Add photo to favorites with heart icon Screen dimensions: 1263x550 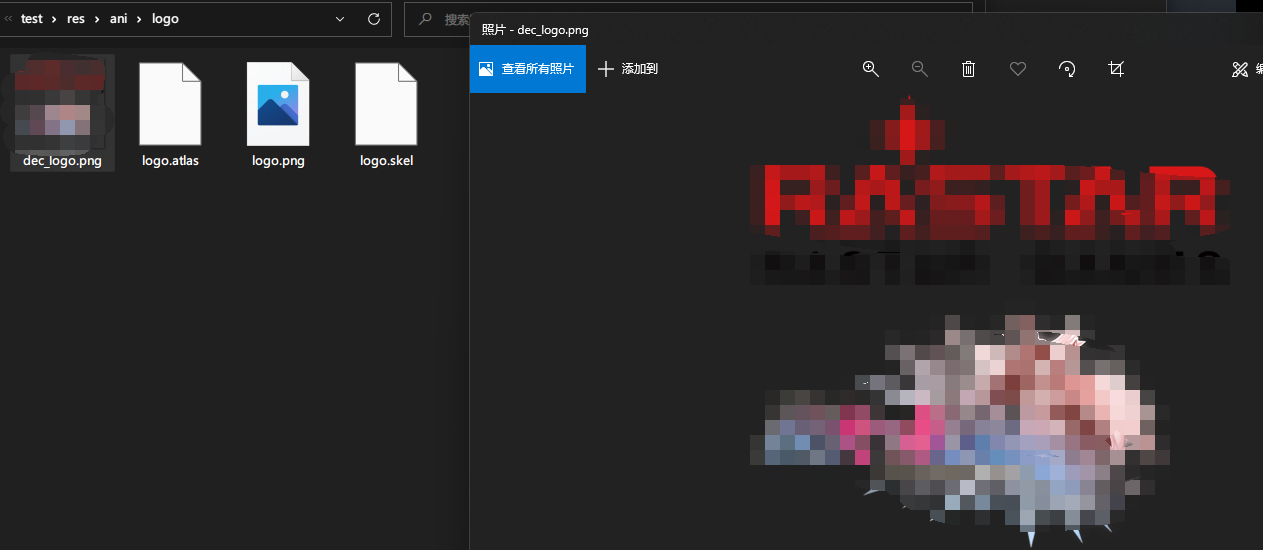pos(1017,69)
